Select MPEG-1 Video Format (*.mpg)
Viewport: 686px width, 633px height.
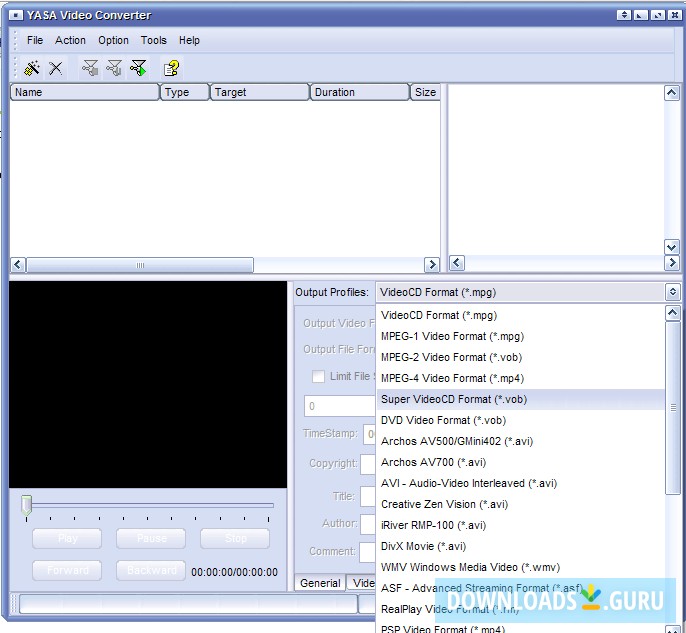(x=521, y=336)
